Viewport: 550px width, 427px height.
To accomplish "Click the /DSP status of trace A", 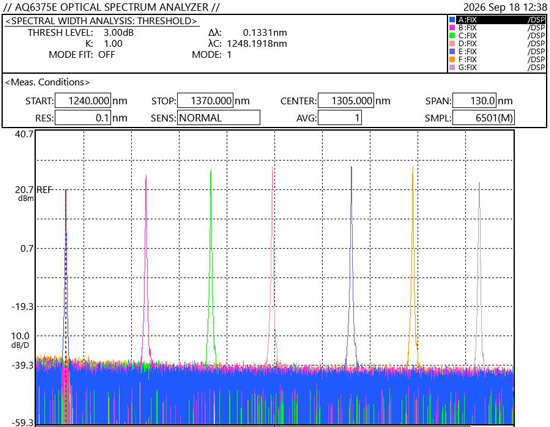I will (536, 20).
